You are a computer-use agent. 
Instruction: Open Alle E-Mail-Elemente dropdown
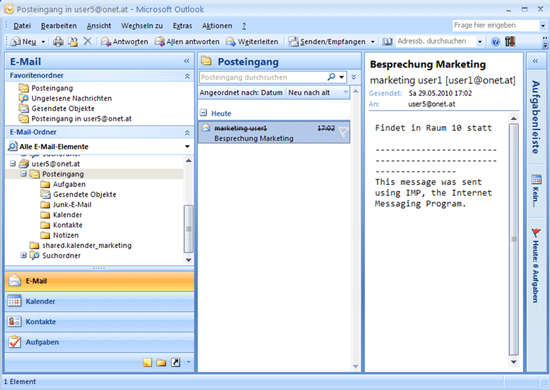click(x=187, y=147)
